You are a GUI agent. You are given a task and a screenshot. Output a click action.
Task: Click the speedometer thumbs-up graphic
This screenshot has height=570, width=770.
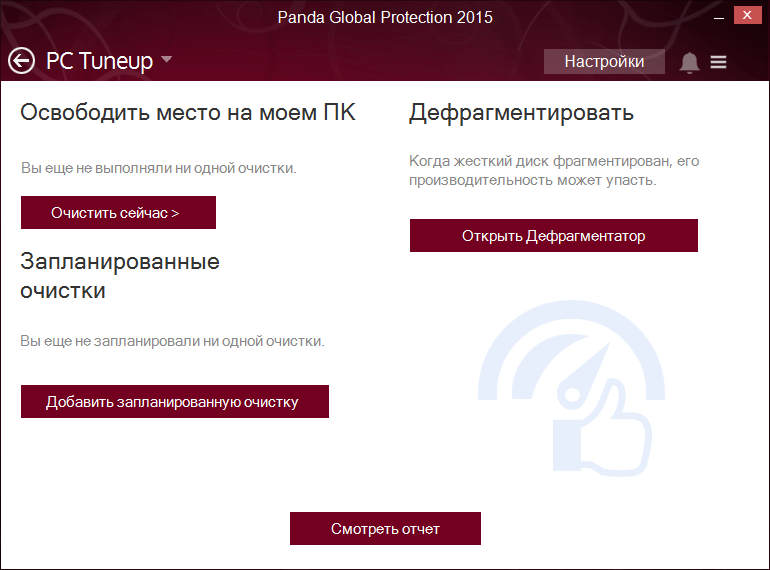[x=571, y=388]
